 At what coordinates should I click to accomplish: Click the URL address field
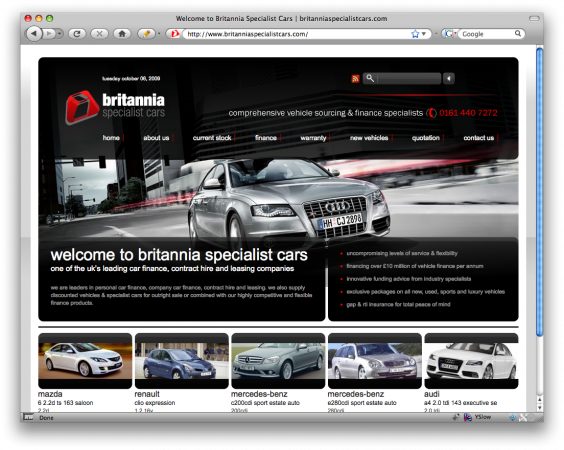296,34
